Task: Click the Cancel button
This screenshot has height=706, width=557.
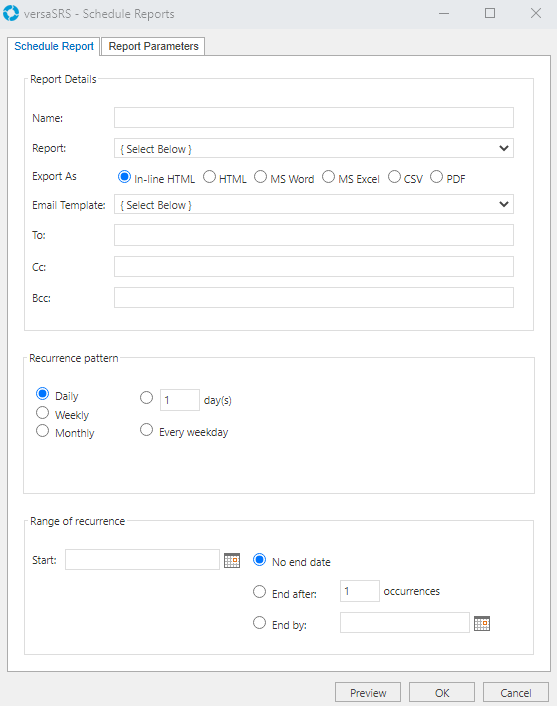Action: click(516, 692)
